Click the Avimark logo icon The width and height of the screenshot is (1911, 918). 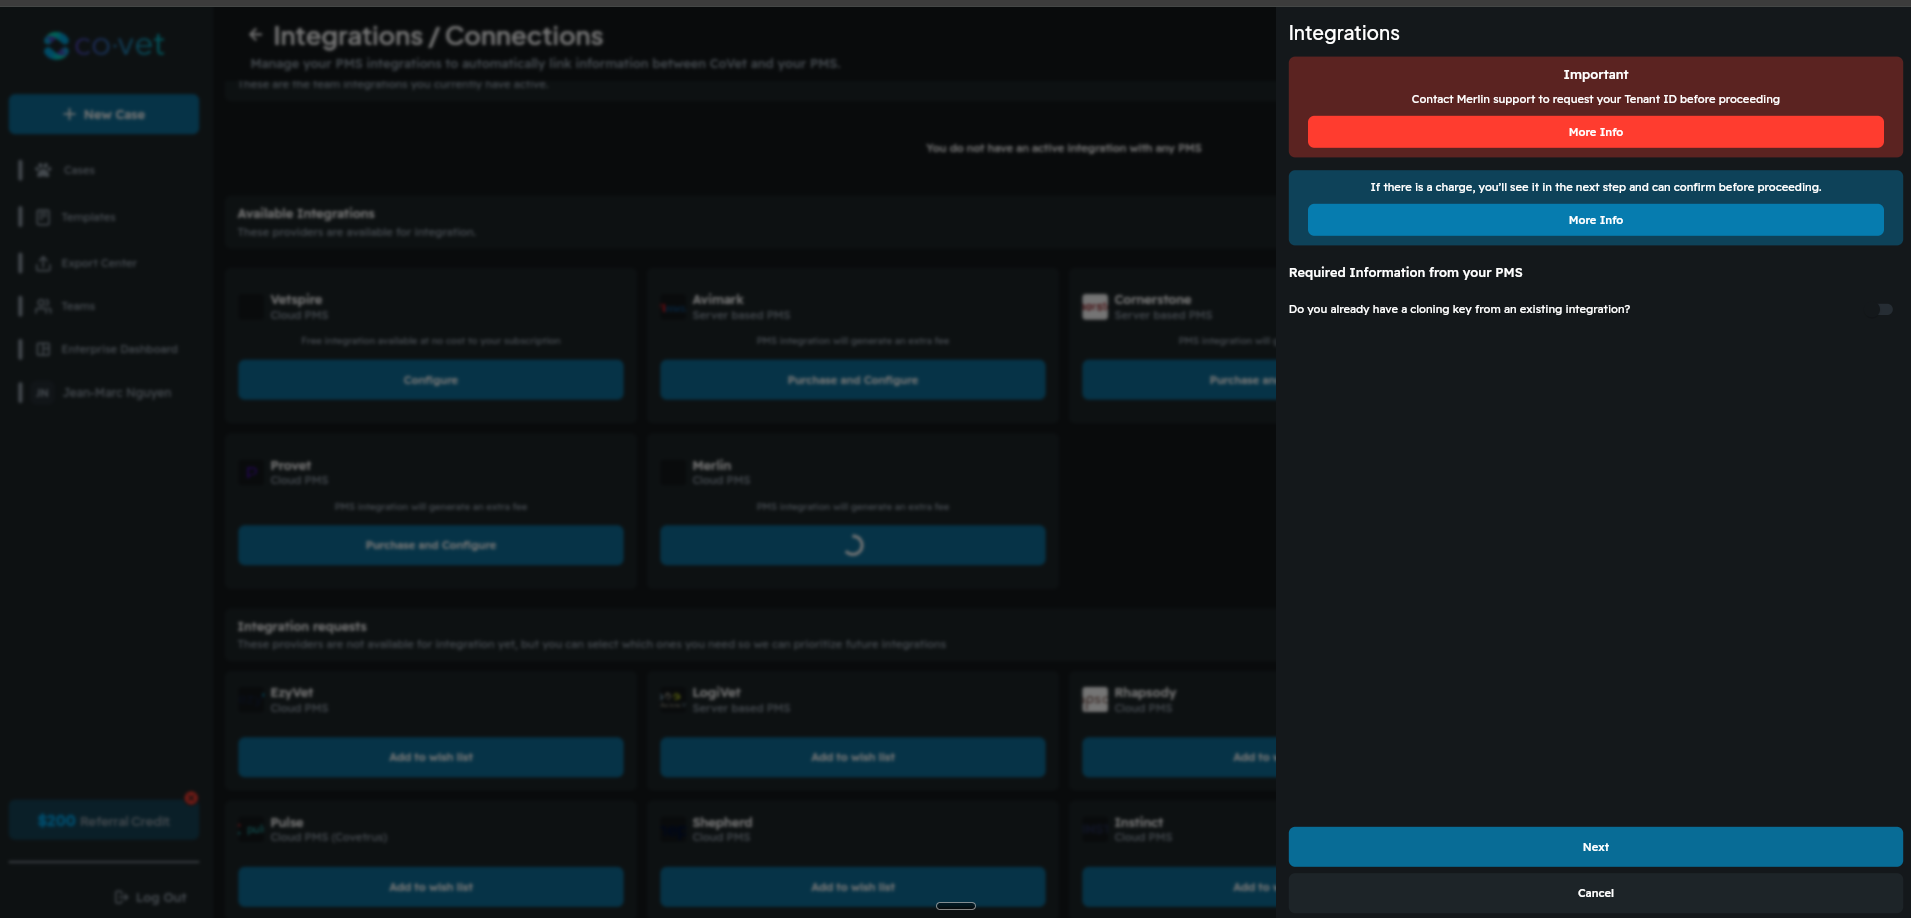(673, 307)
